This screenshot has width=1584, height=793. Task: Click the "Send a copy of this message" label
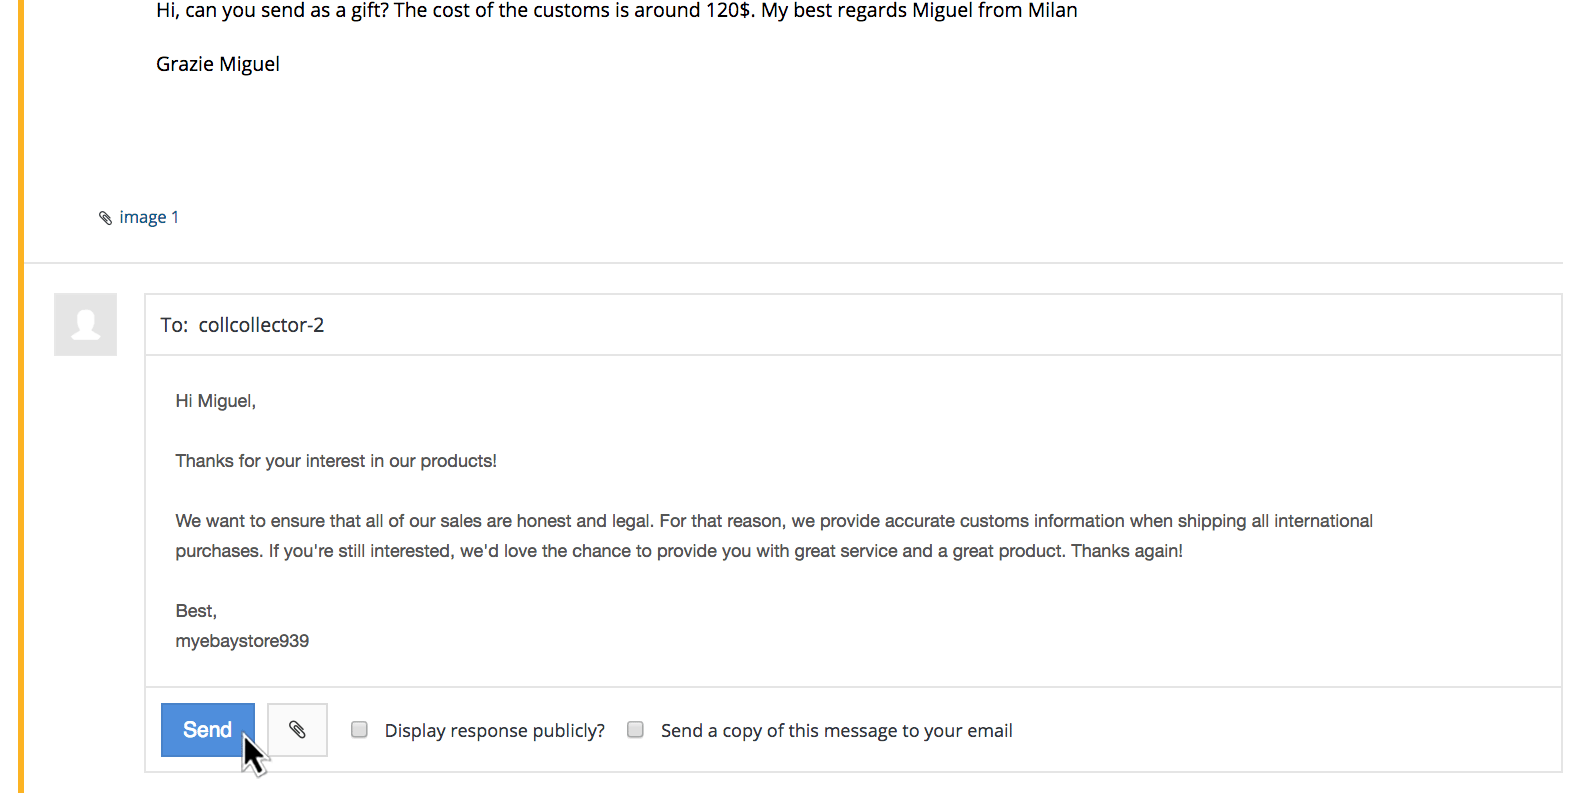(x=836, y=731)
